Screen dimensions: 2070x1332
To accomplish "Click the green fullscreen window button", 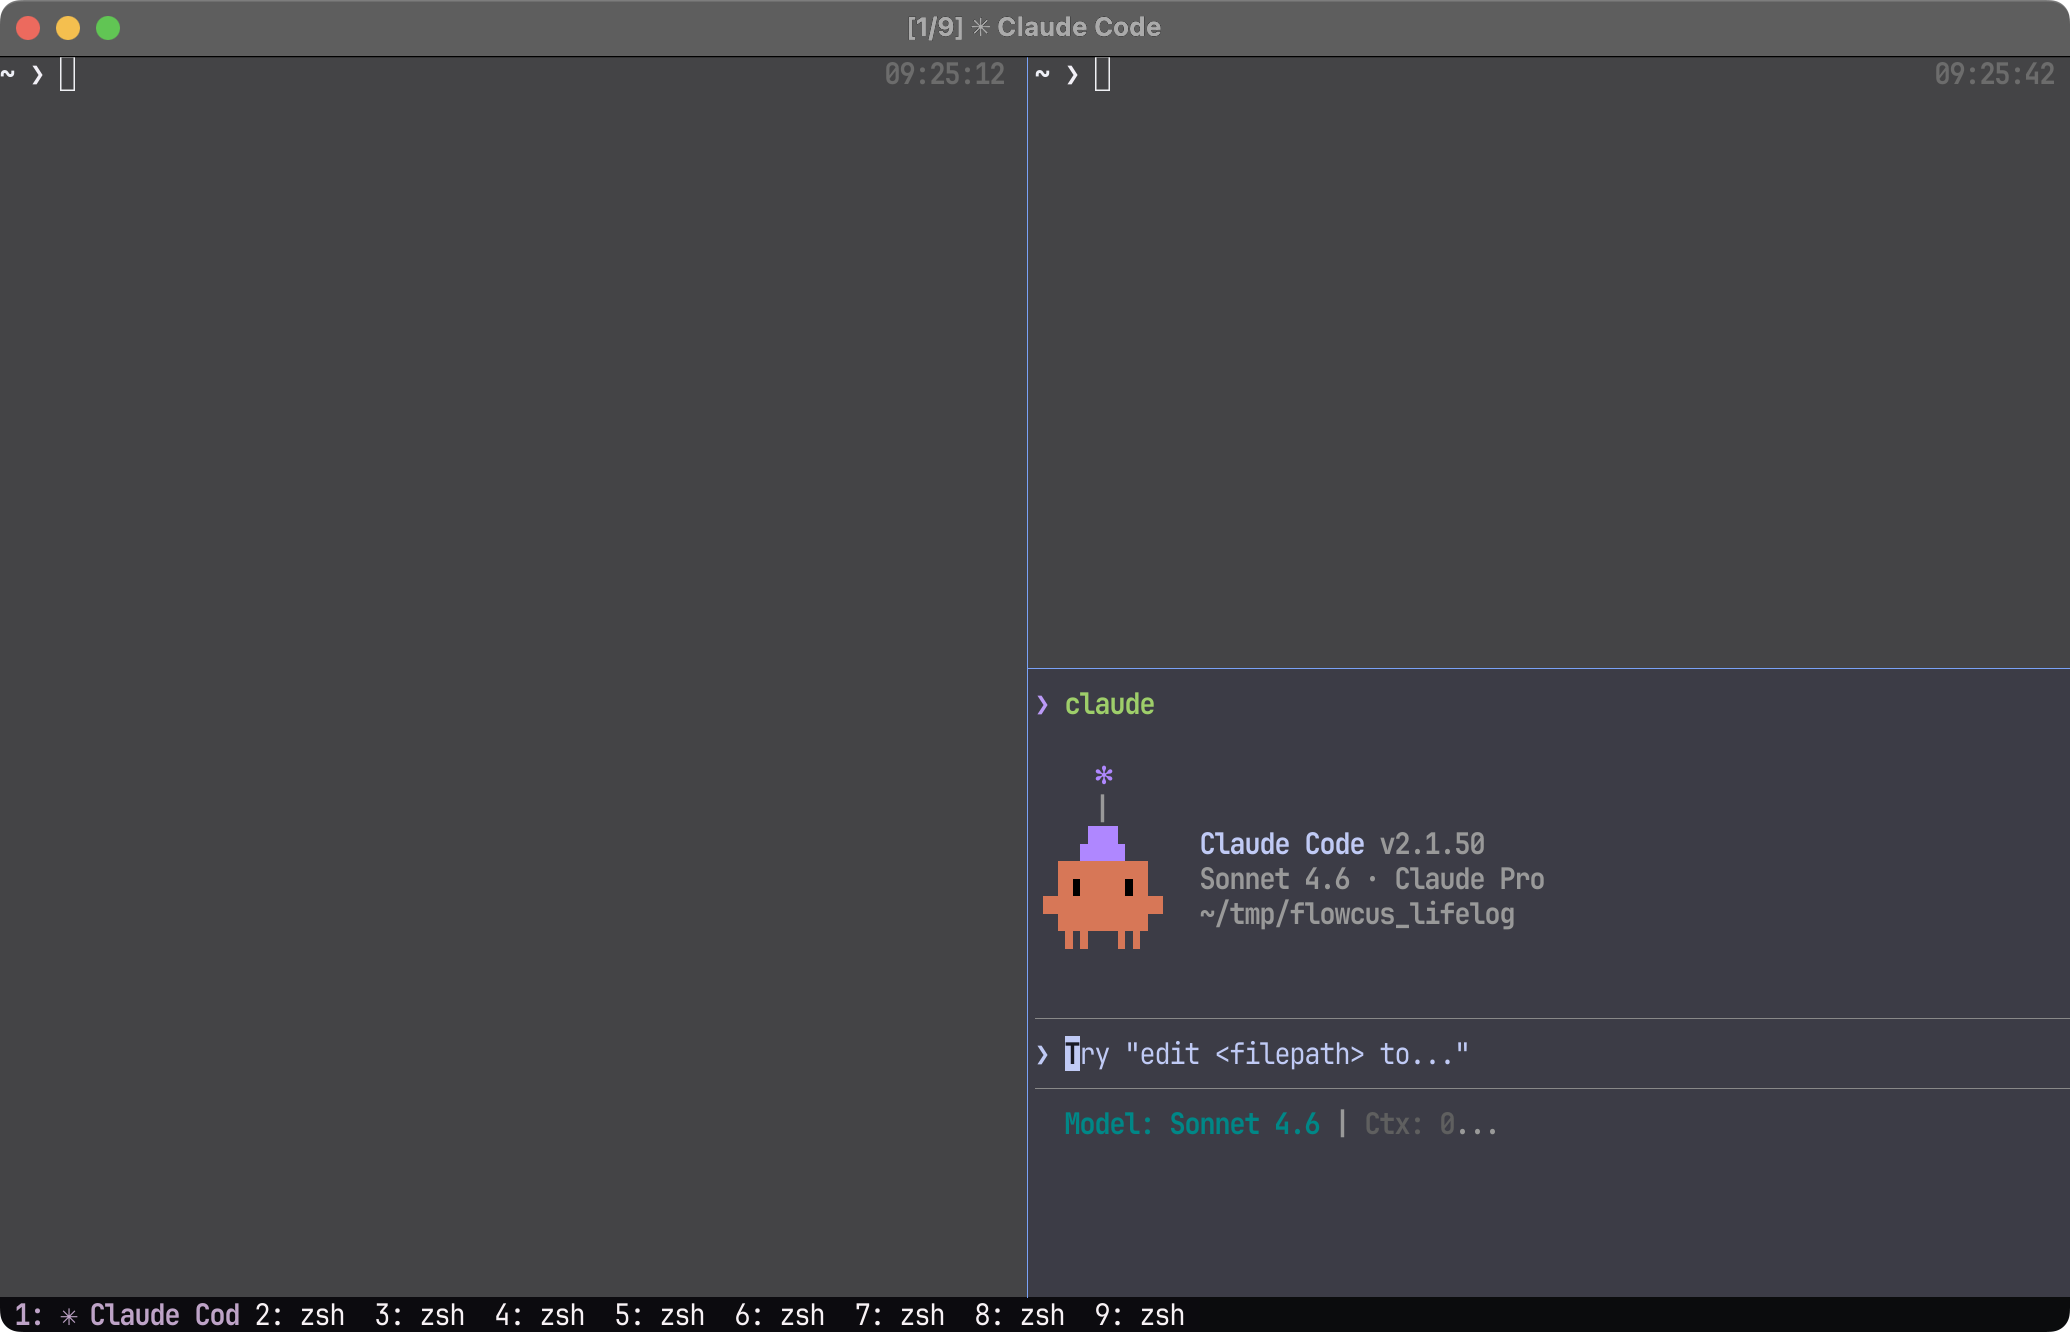I will pyautogui.click(x=108, y=28).
